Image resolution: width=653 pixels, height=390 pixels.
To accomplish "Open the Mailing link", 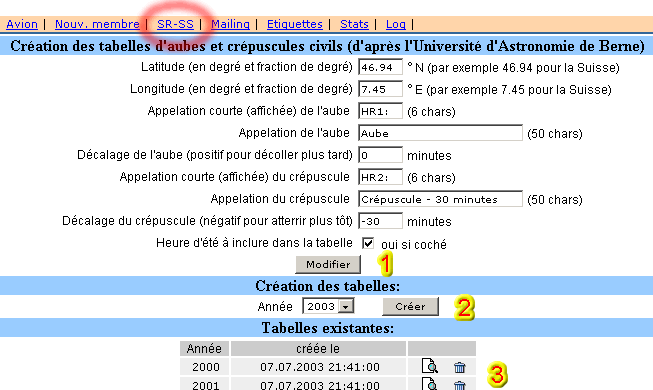I will (x=230, y=24).
